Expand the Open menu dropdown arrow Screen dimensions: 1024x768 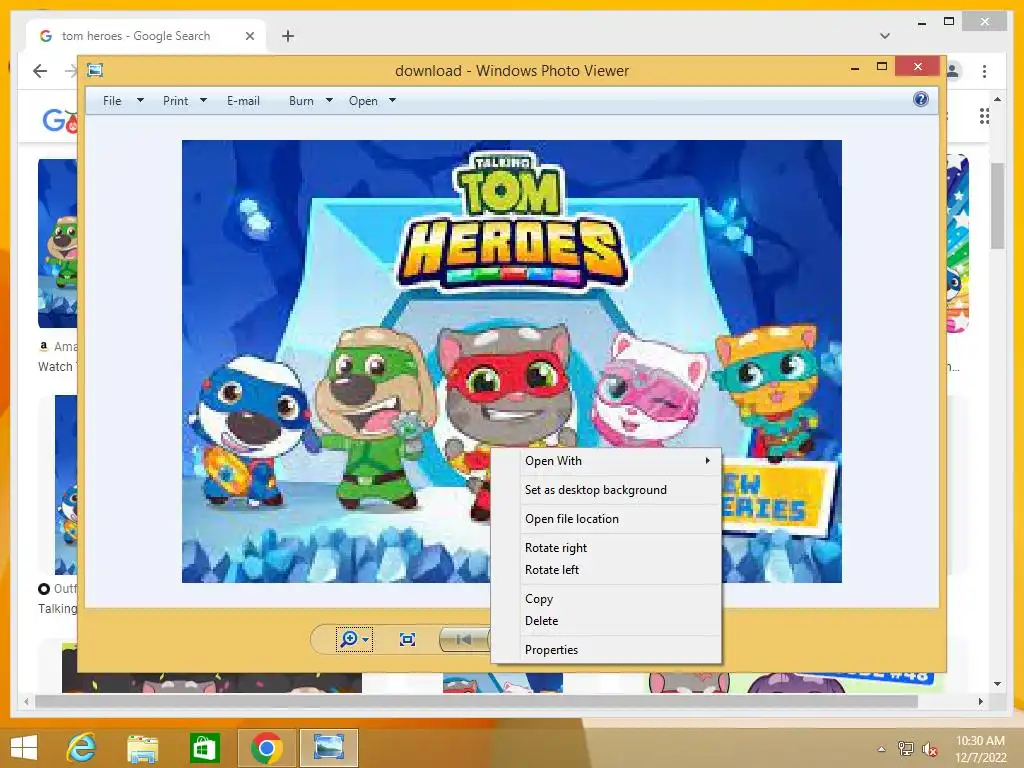392,101
